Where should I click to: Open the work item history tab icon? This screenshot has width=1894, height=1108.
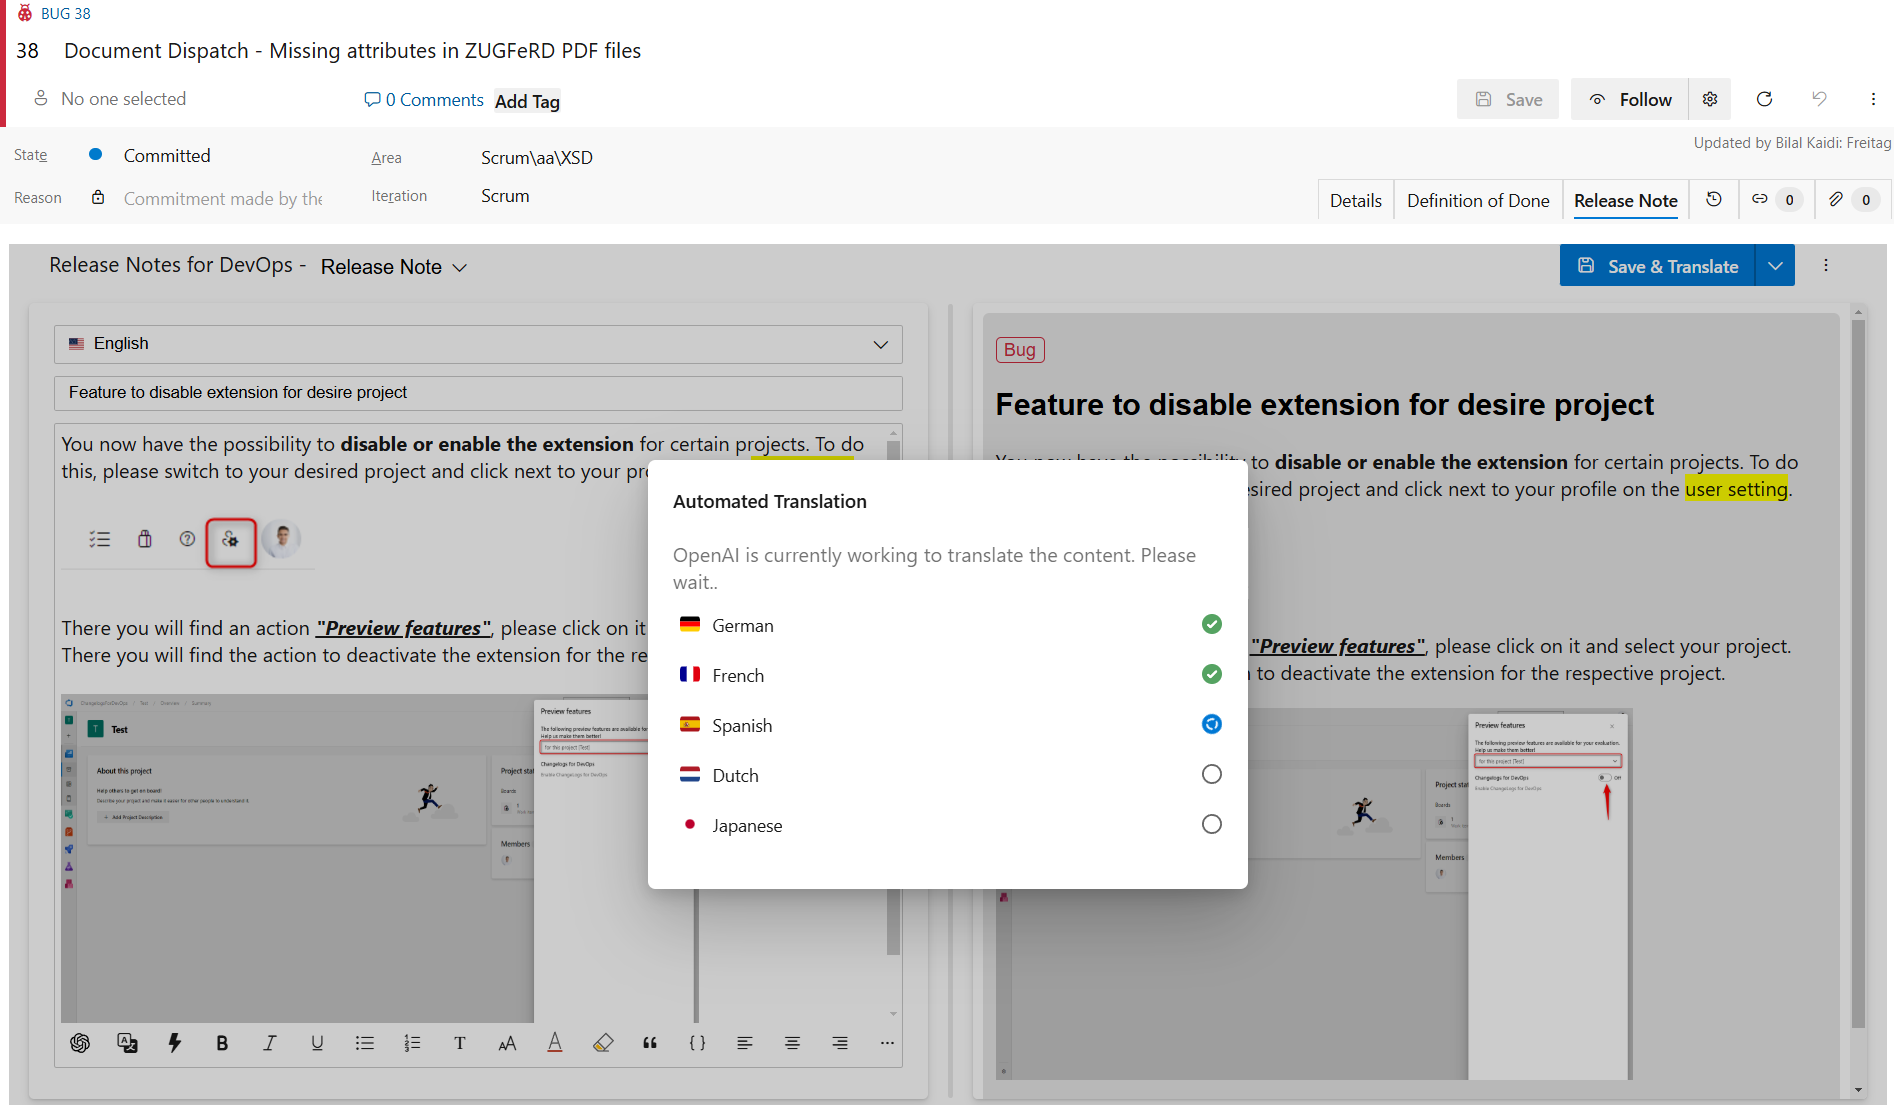(x=1713, y=200)
